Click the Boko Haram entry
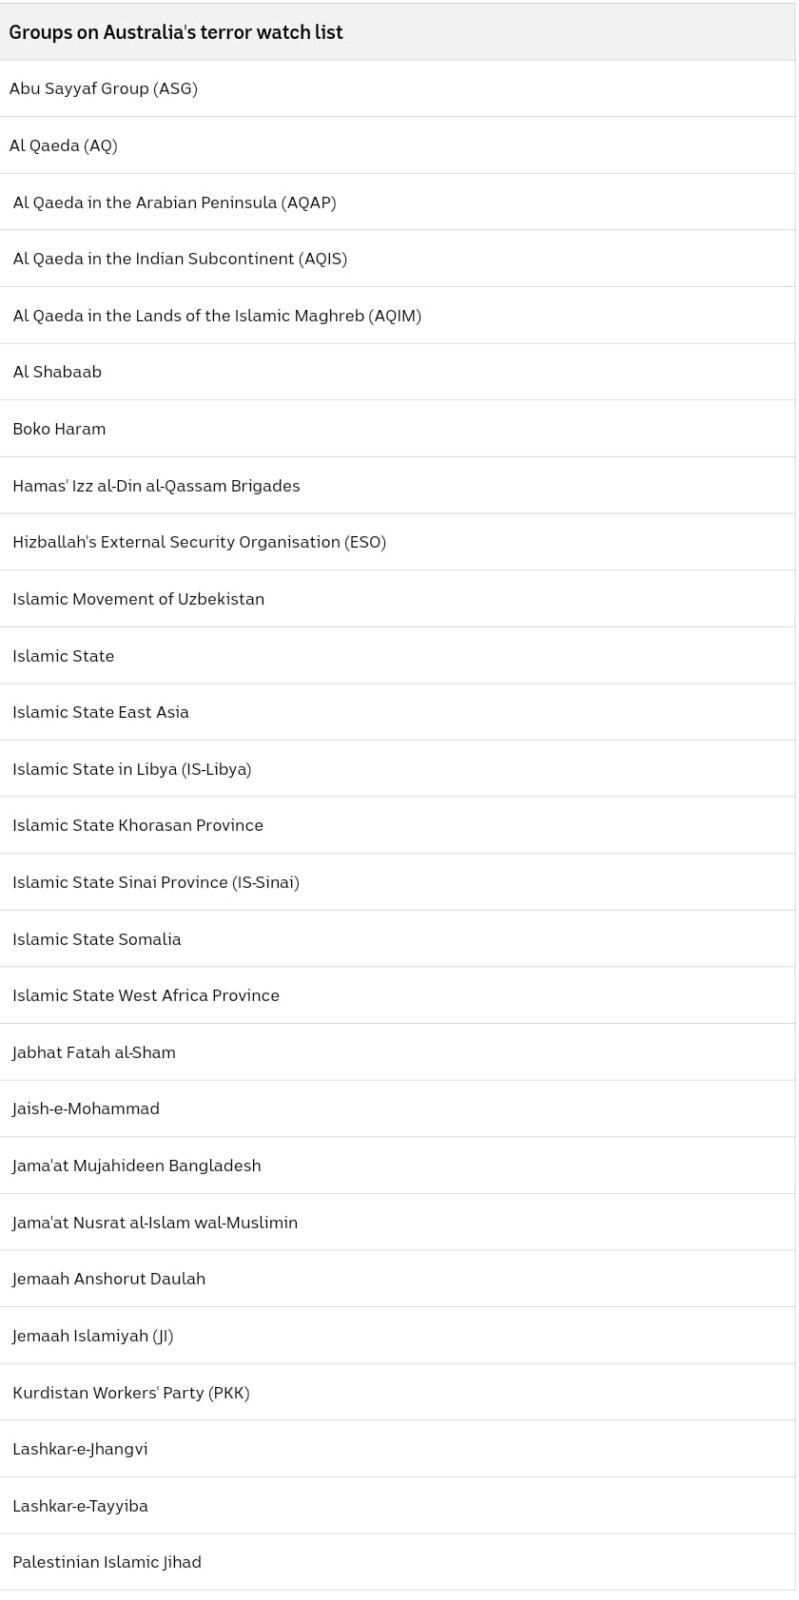The height and width of the screenshot is (1600, 799). [x=399, y=429]
